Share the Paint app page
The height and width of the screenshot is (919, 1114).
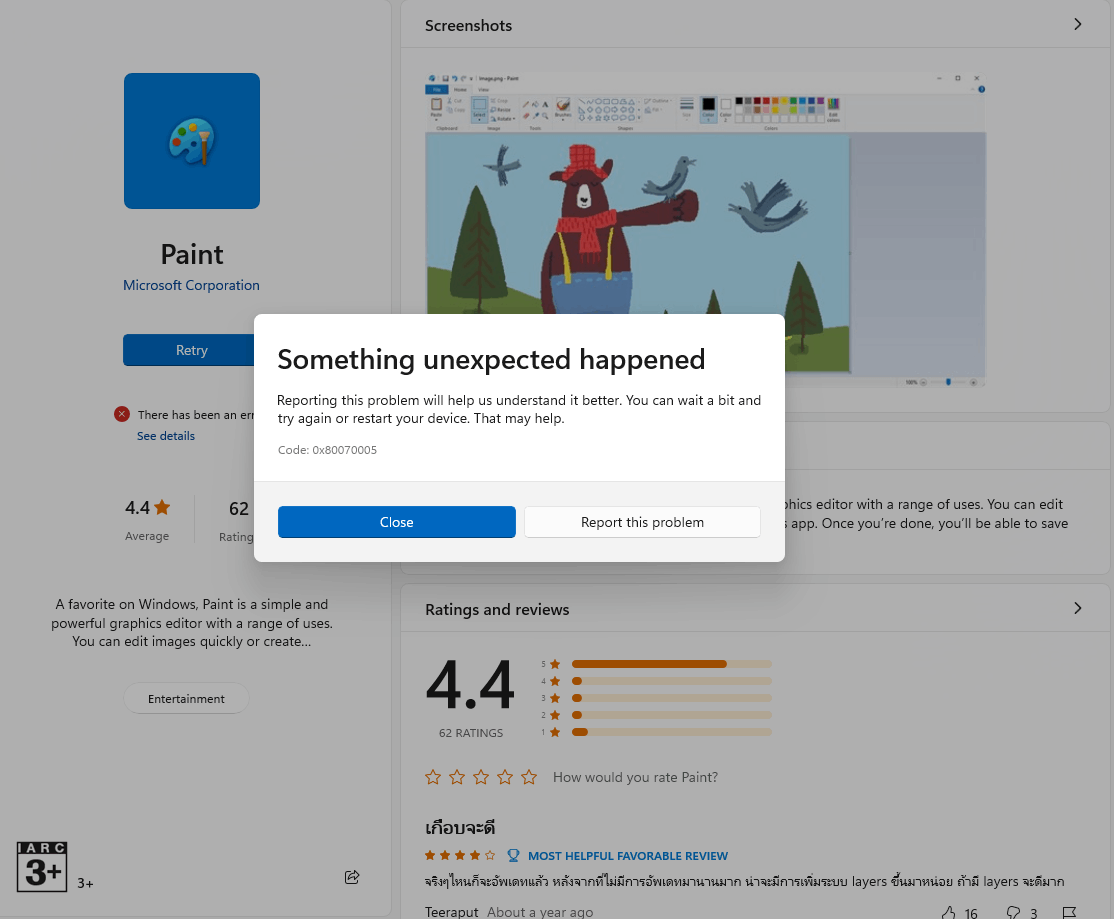click(352, 877)
